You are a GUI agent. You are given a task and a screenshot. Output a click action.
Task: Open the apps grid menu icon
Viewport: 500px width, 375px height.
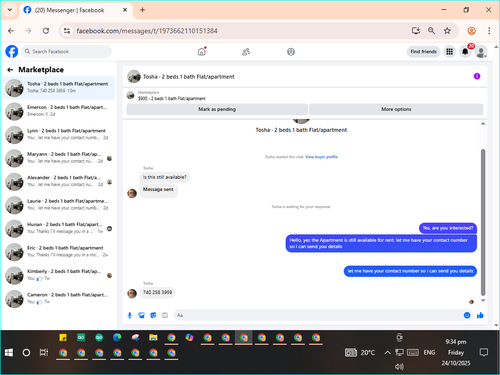click(449, 52)
